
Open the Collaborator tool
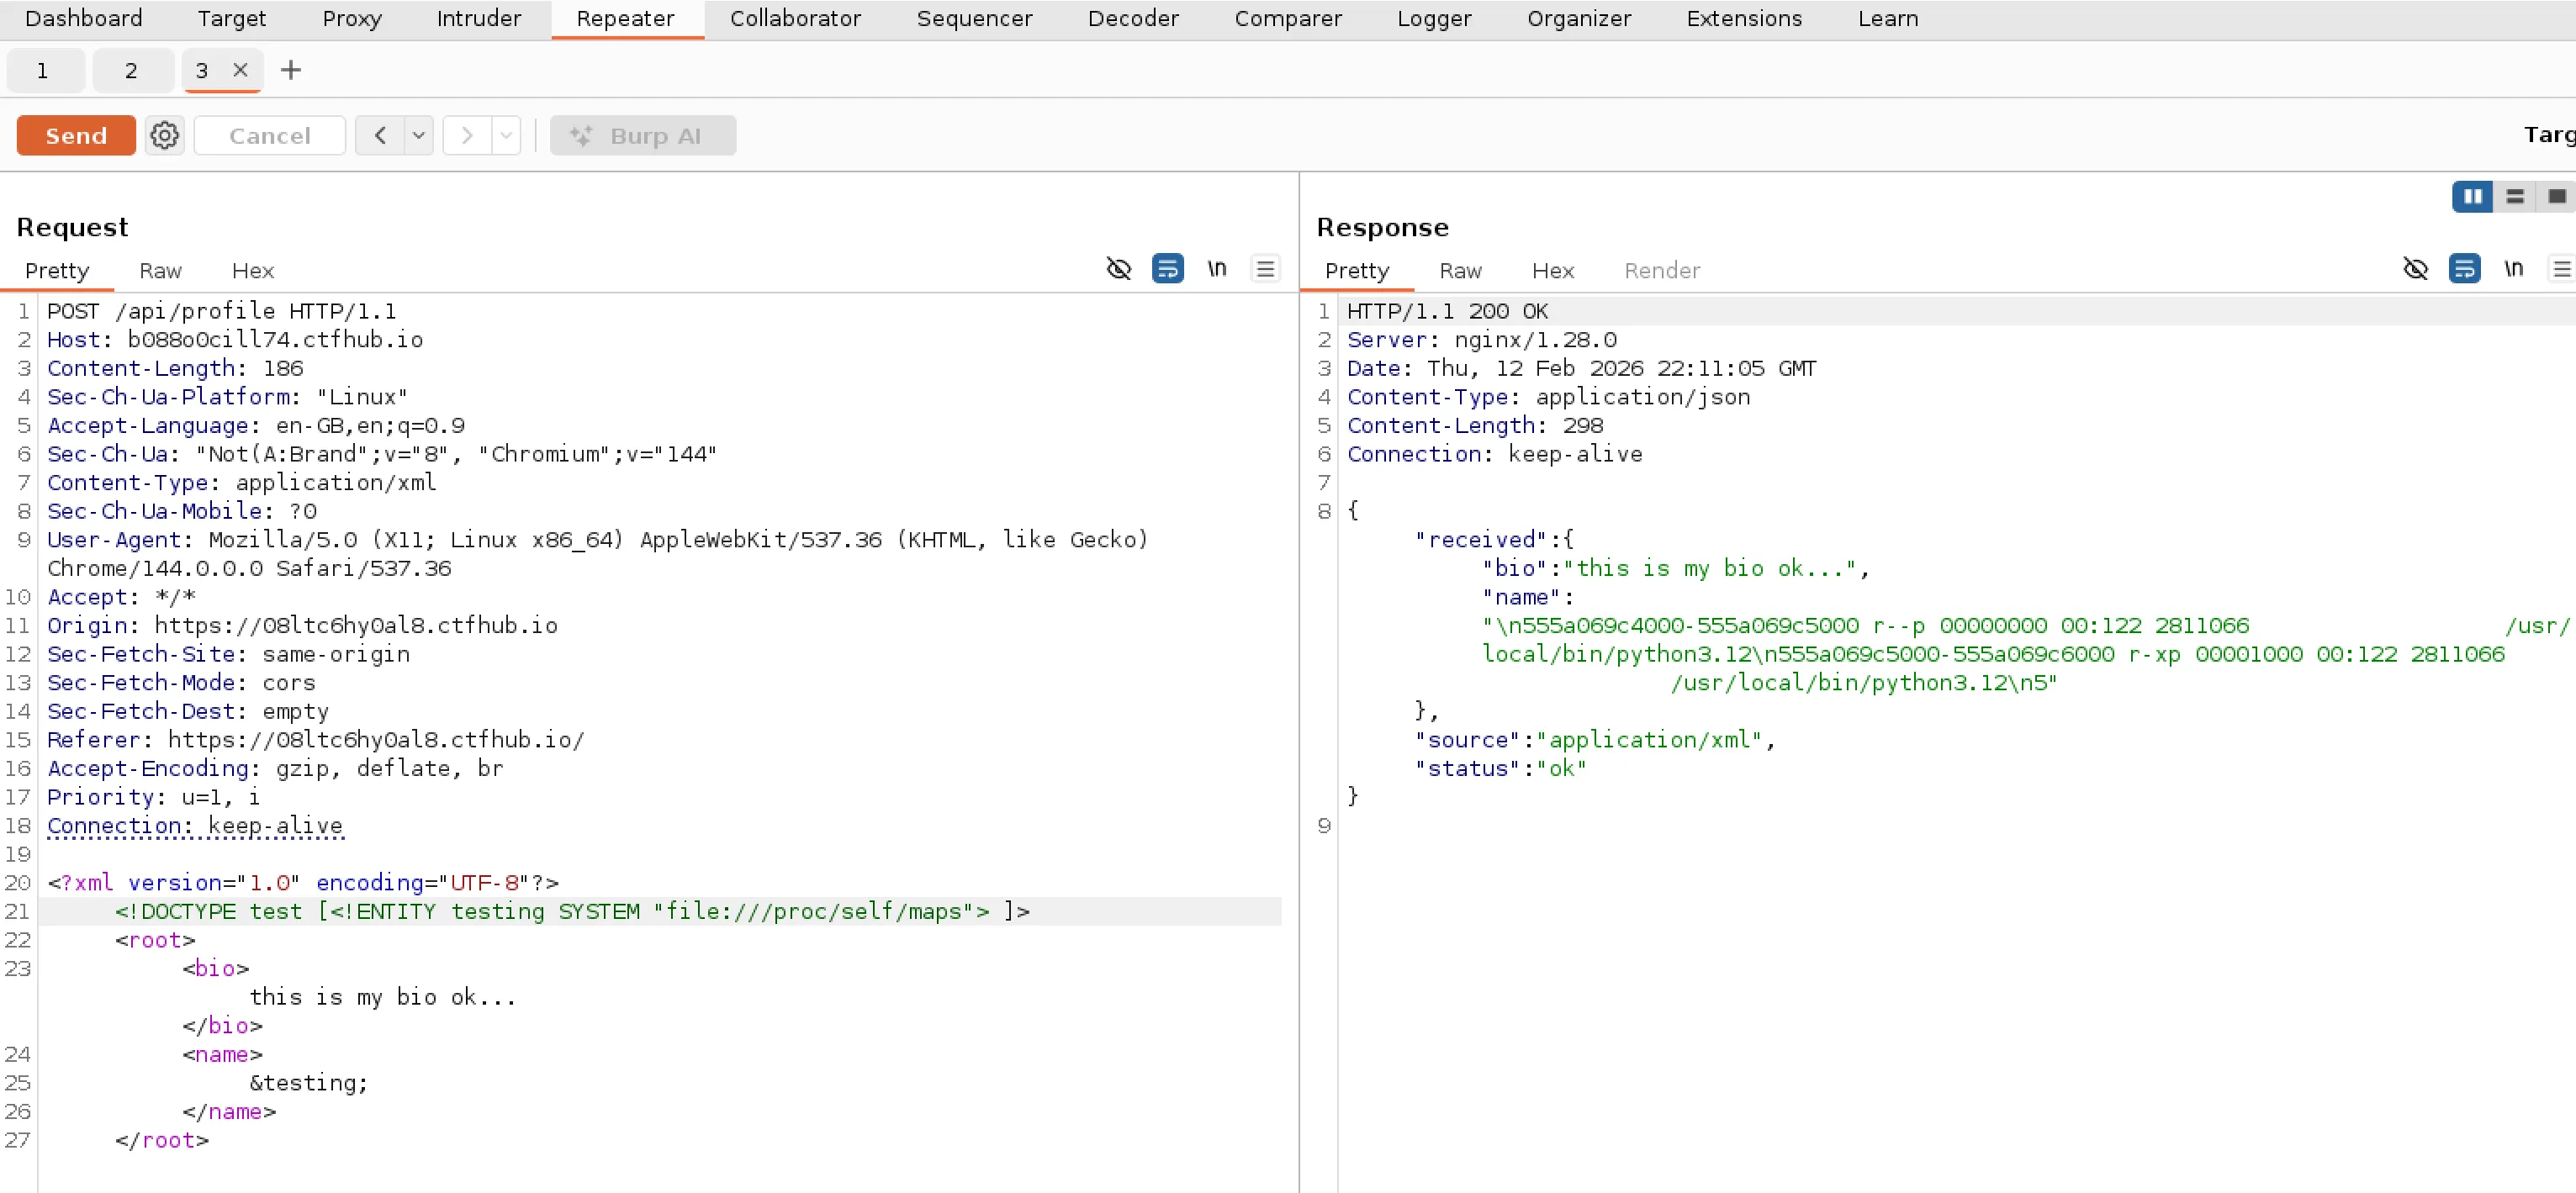tap(795, 18)
